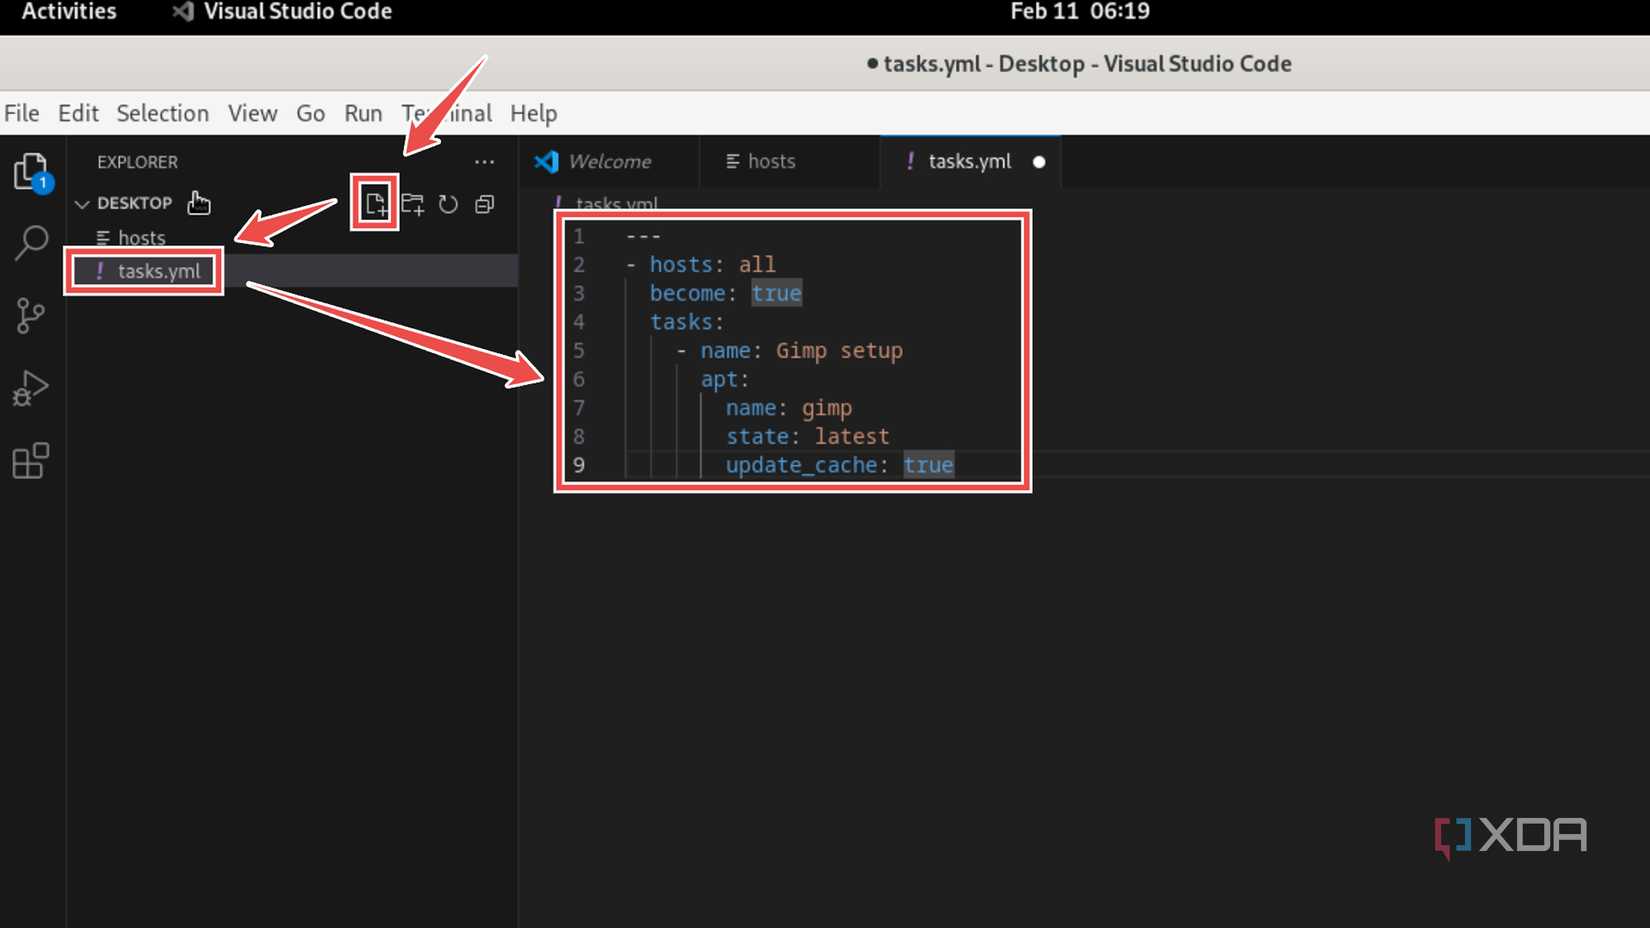Click Activities in the top bar
The image size is (1650, 928).
click(x=69, y=12)
